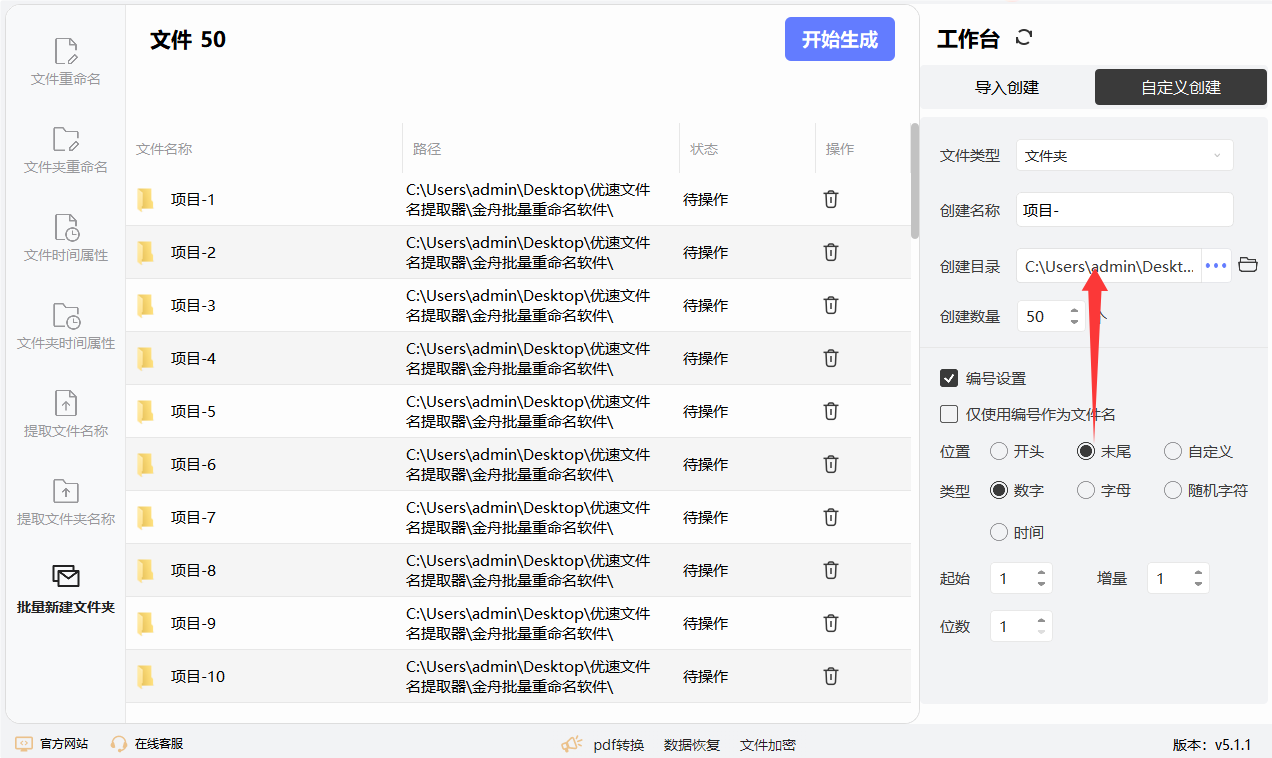This screenshot has width=1272, height=758.
Task: Delete the 项目-3 row
Action: click(x=830, y=305)
